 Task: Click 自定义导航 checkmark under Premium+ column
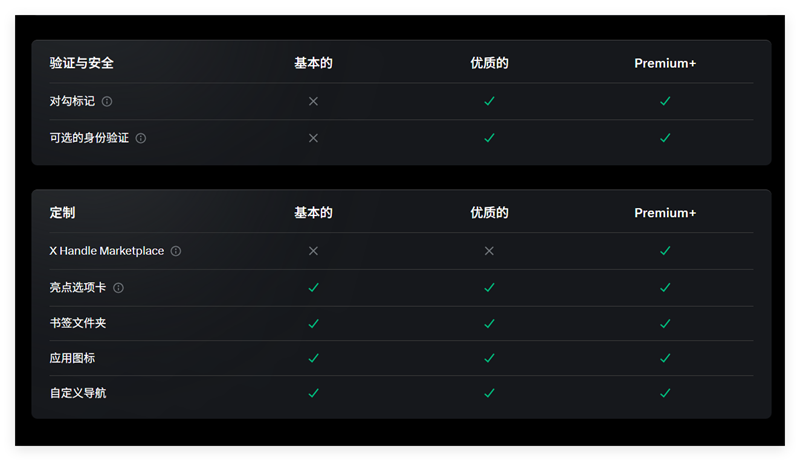665,393
